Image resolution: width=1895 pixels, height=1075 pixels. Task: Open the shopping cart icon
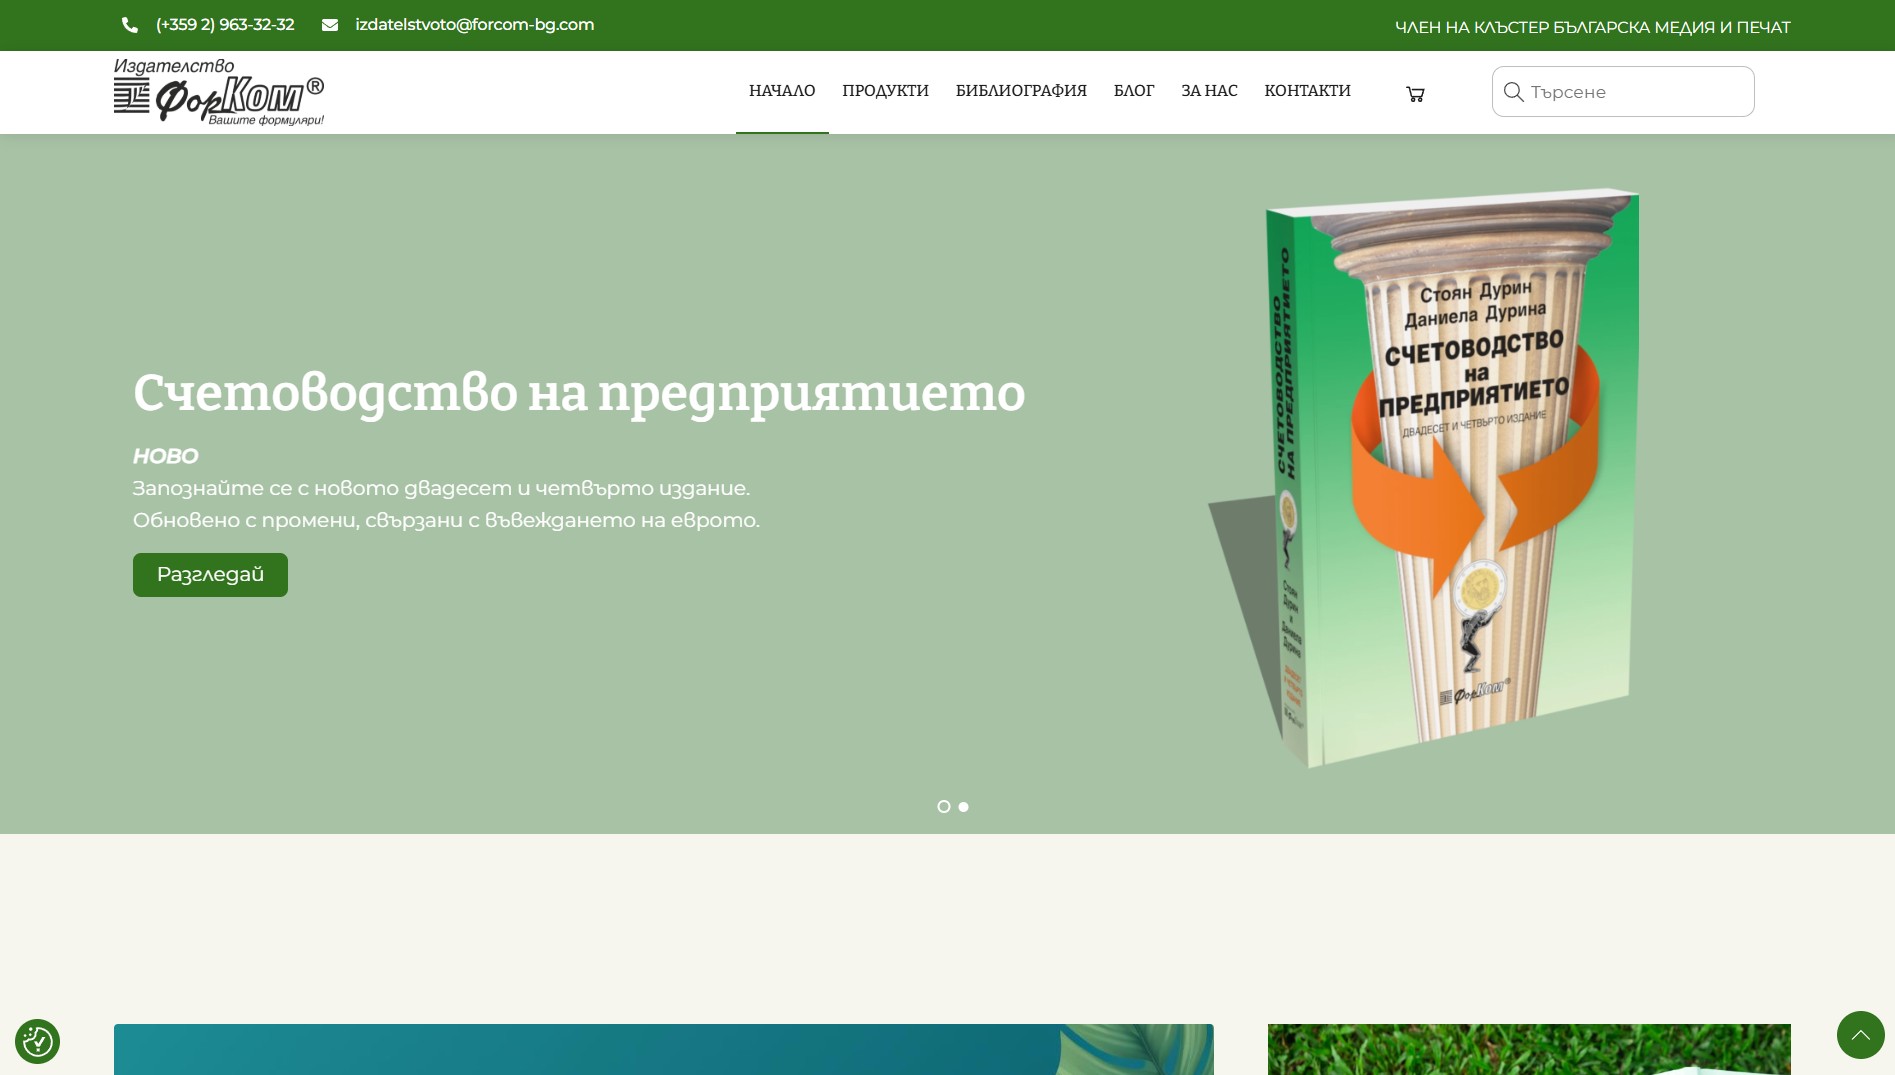(x=1415, y=93)
